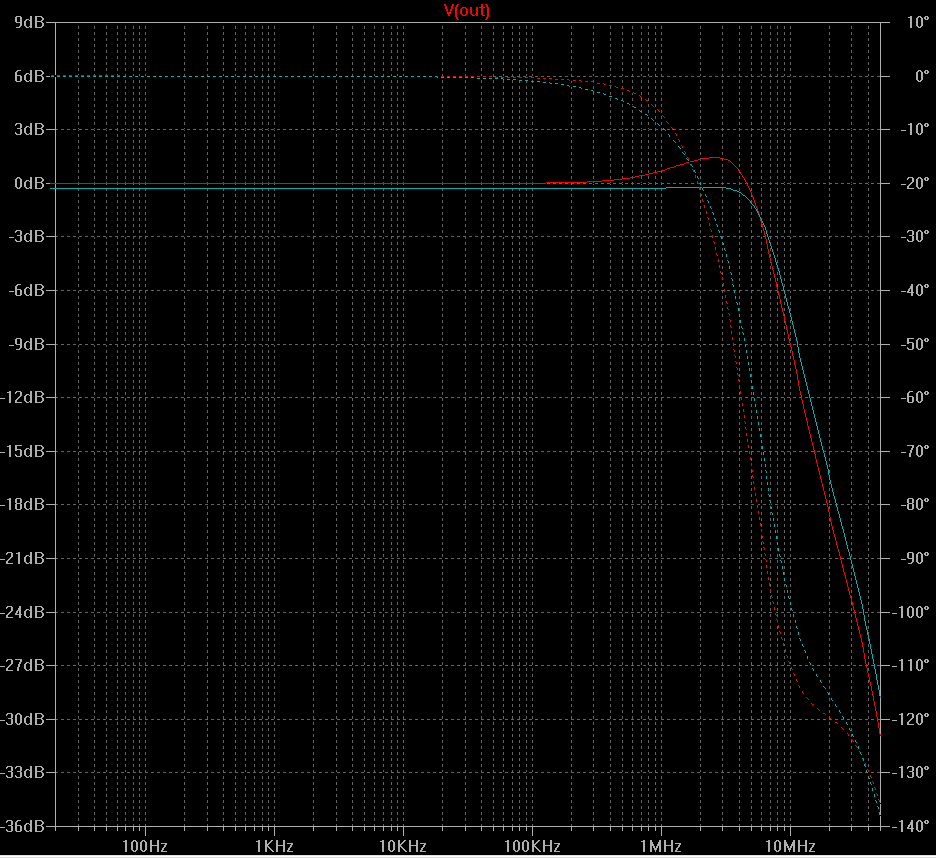Click the 1KHz frequency axis label
Image resolution: width=936 pixels, height=858 pixels.
tap(274, 846)
